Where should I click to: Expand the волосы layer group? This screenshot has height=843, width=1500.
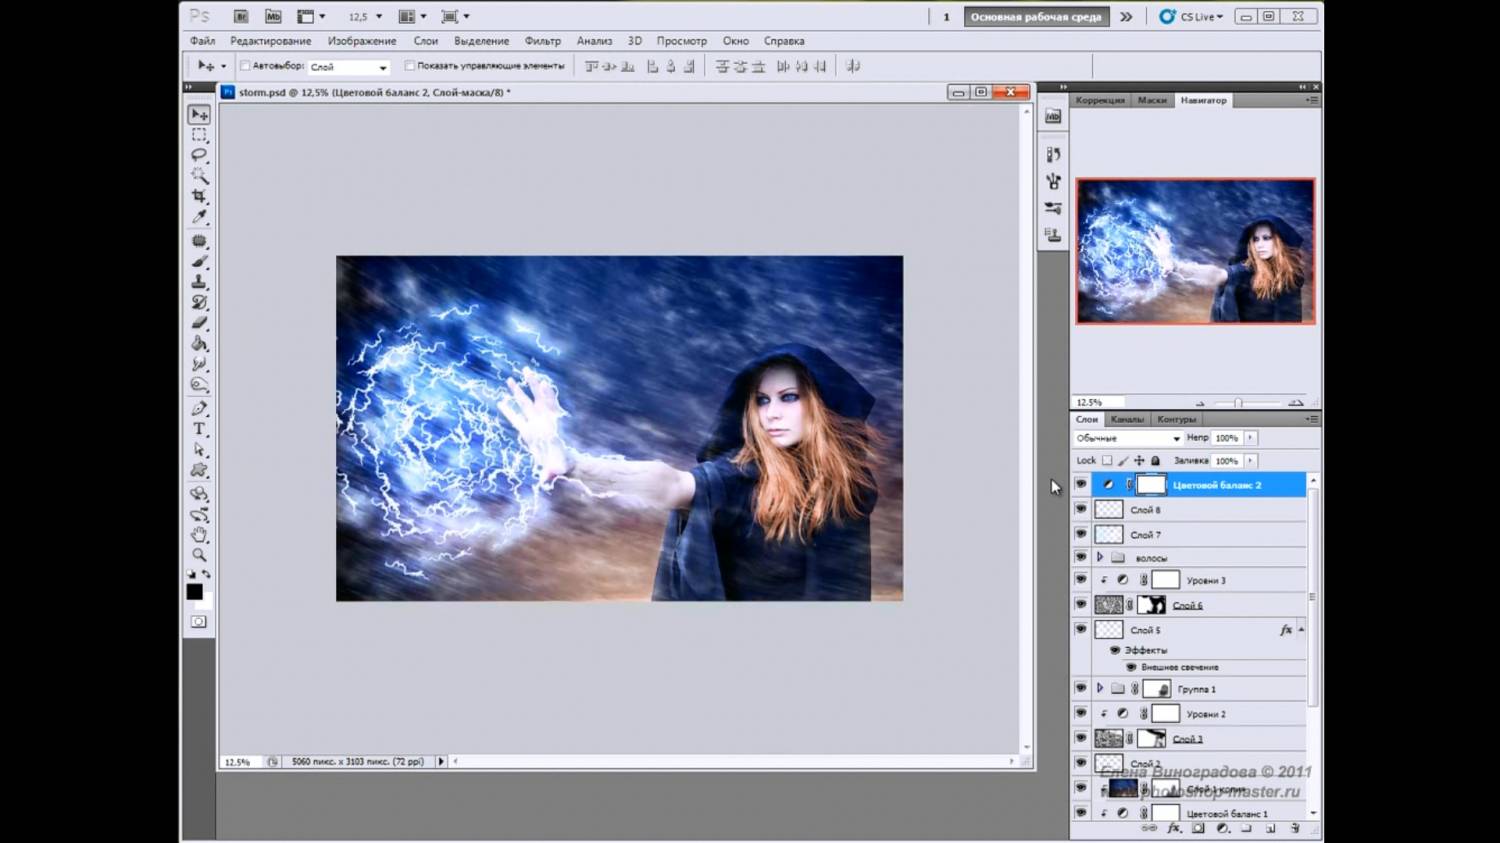point(1100,557)
